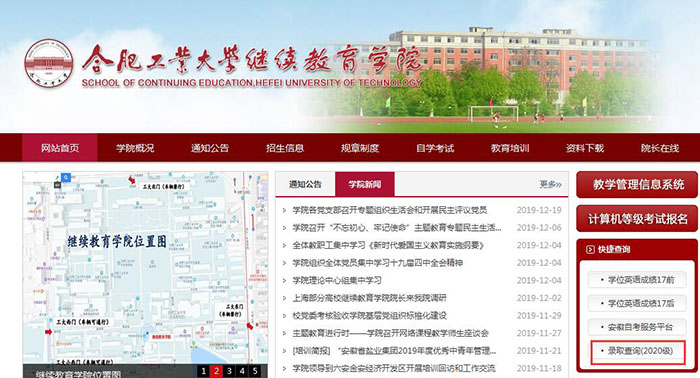This screenshot has width=700, height=378.
Task: Click the 学位英语成绩17前 quick query link
Action: click(x=637, y=280)
